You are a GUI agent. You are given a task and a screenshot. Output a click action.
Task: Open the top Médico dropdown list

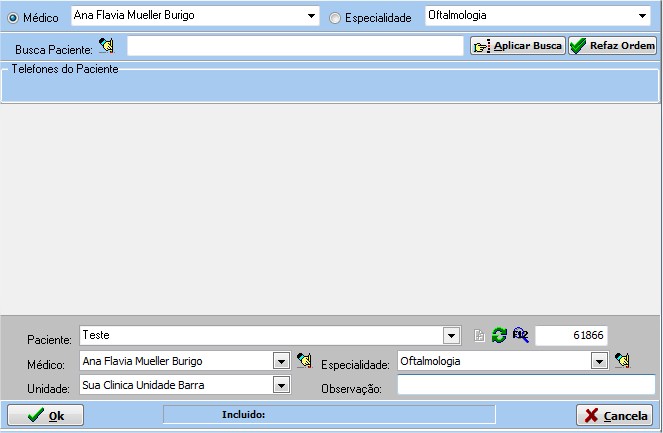(x=312, y=17)
